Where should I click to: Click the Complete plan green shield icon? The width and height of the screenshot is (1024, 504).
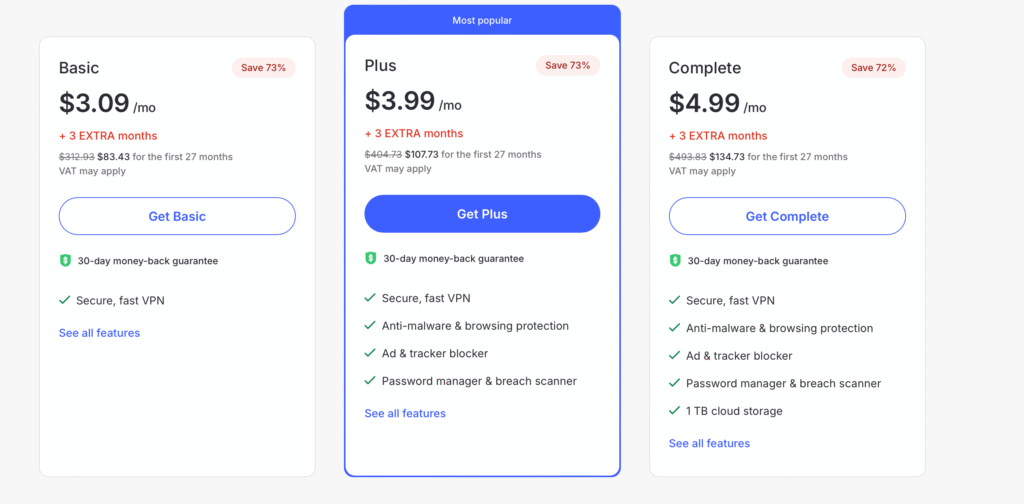[675, 261]
